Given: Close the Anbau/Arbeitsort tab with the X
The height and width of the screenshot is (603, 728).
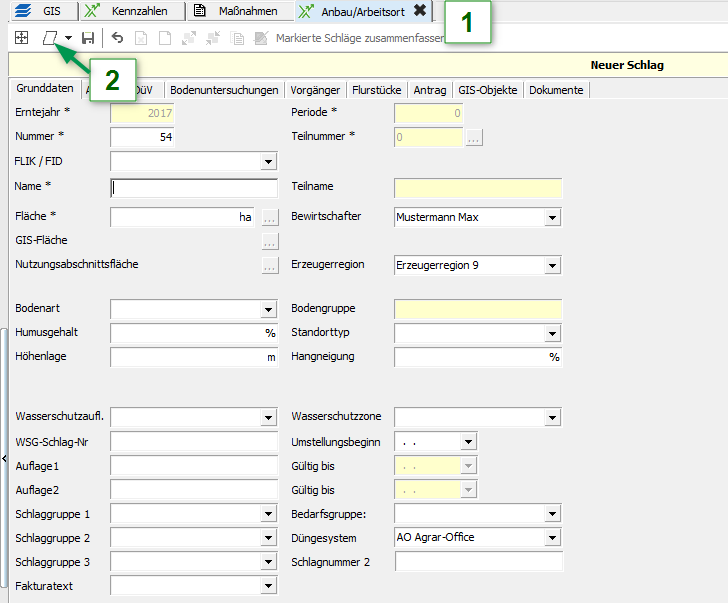Looking at the screenshot, I should (x=420, y=11).
